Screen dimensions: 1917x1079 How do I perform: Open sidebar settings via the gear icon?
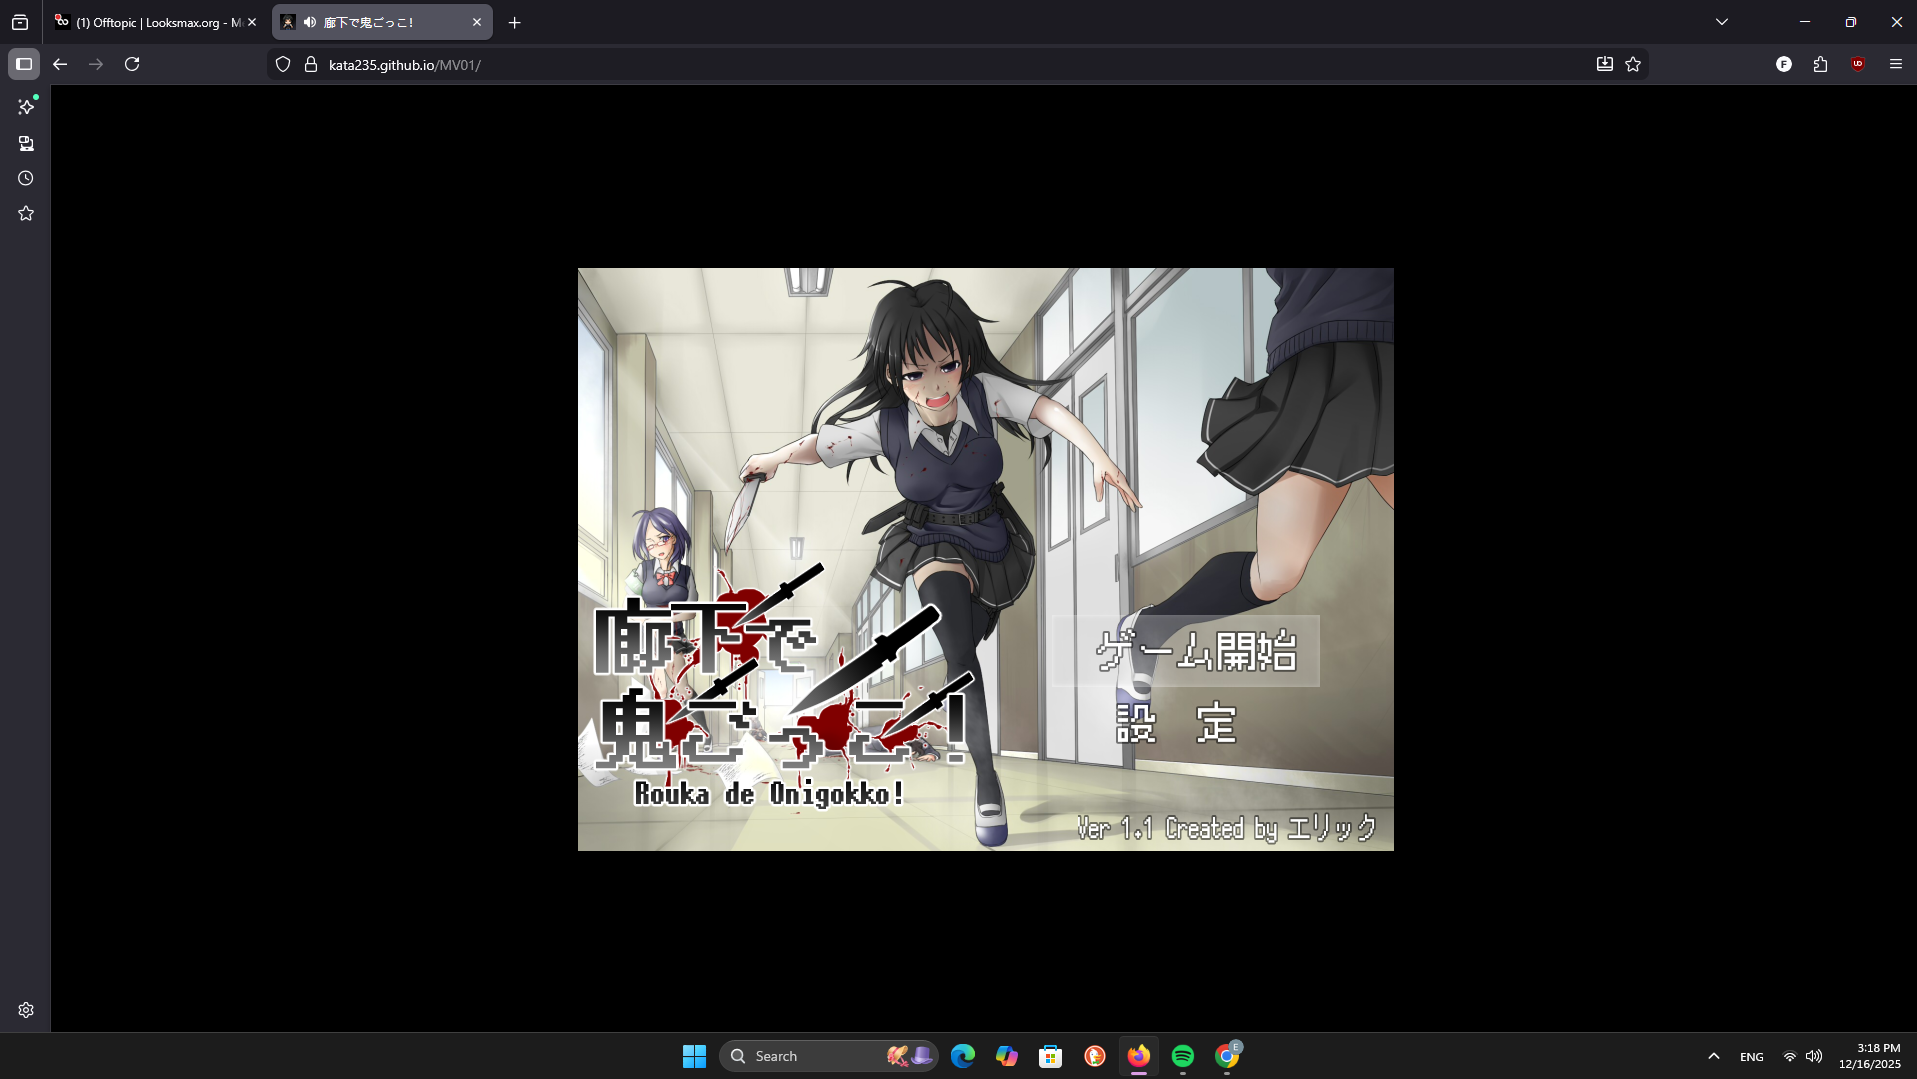point(26,1010)
